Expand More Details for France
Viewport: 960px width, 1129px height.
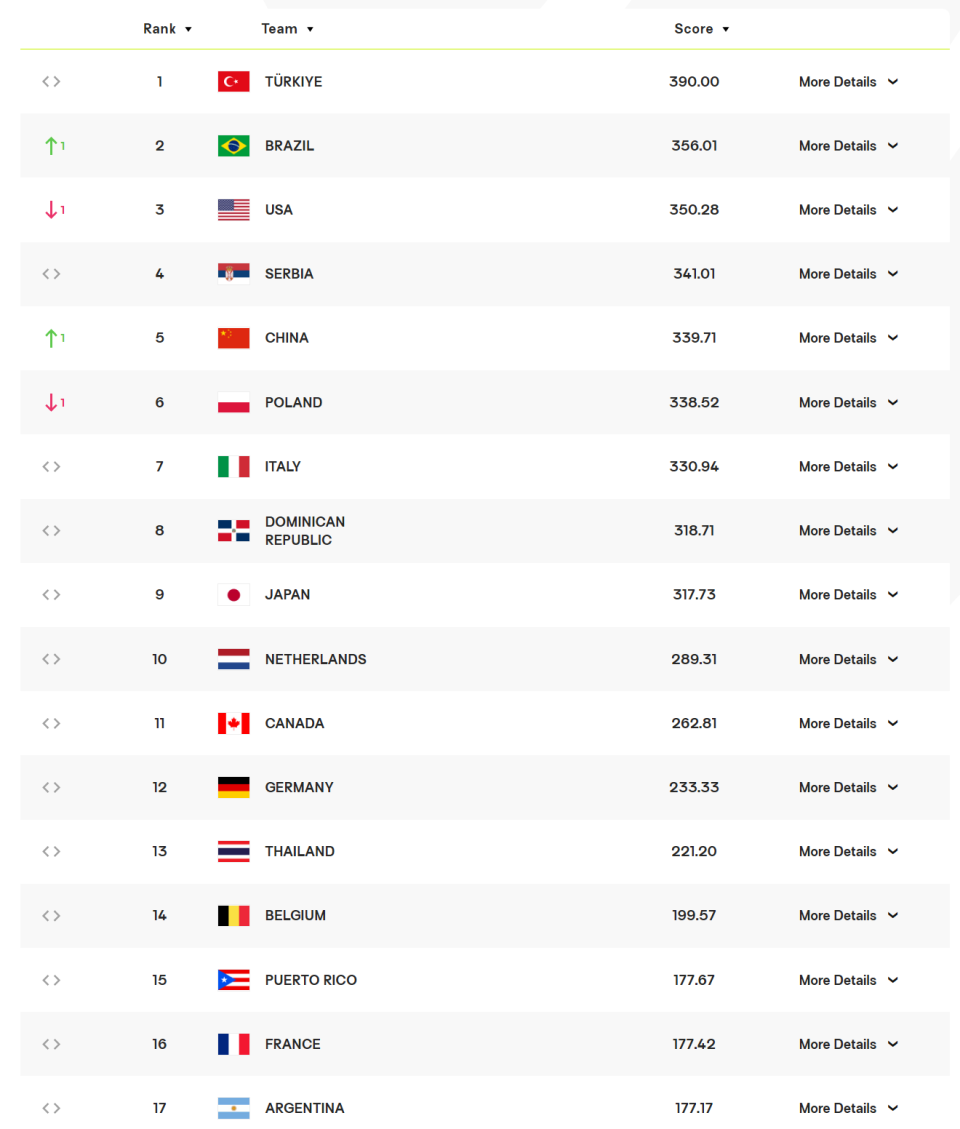848,1044
